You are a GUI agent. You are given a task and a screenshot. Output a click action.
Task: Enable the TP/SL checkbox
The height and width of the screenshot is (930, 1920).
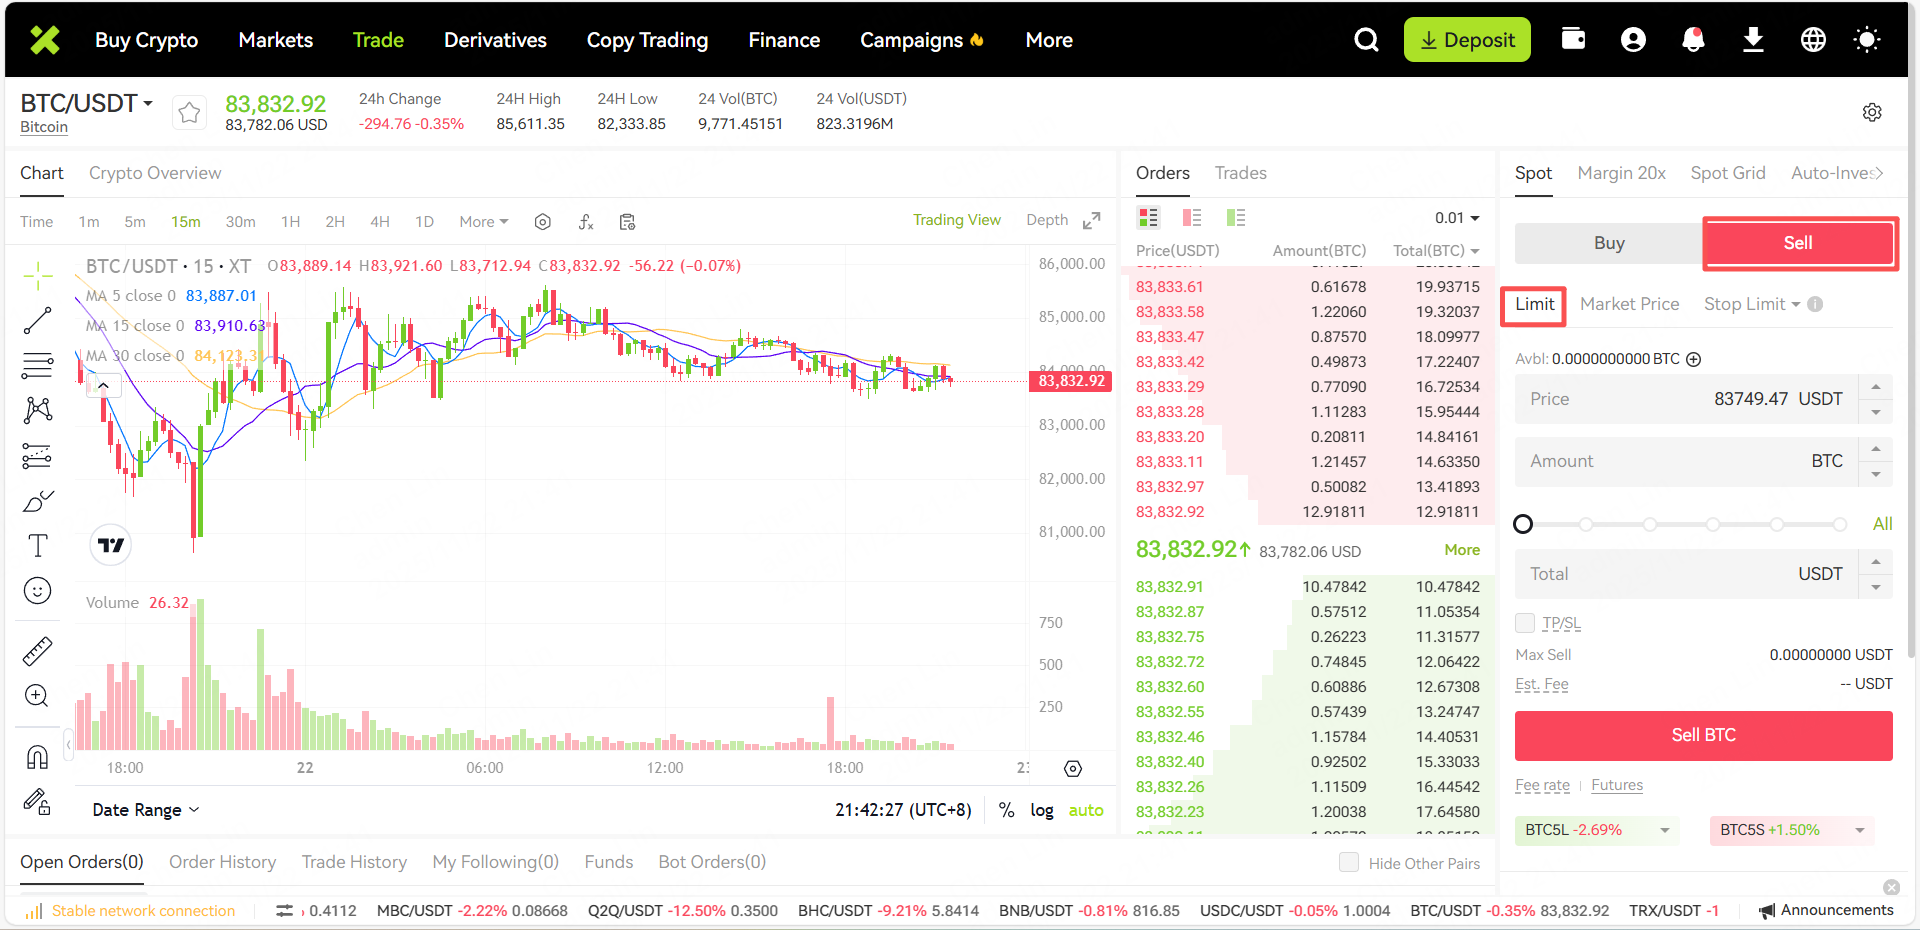1525,623
